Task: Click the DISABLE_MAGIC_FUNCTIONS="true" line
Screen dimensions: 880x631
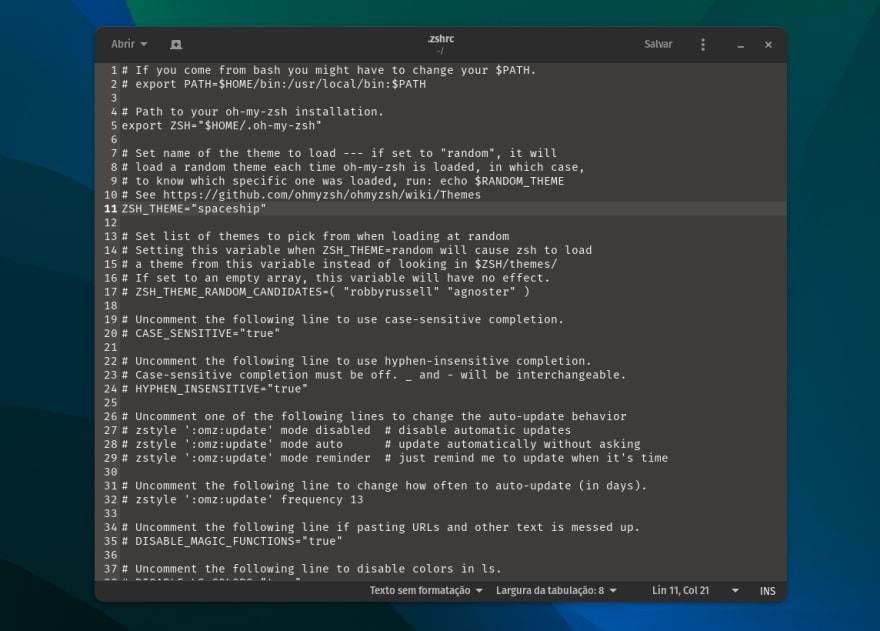Action: tap(232, 541)
